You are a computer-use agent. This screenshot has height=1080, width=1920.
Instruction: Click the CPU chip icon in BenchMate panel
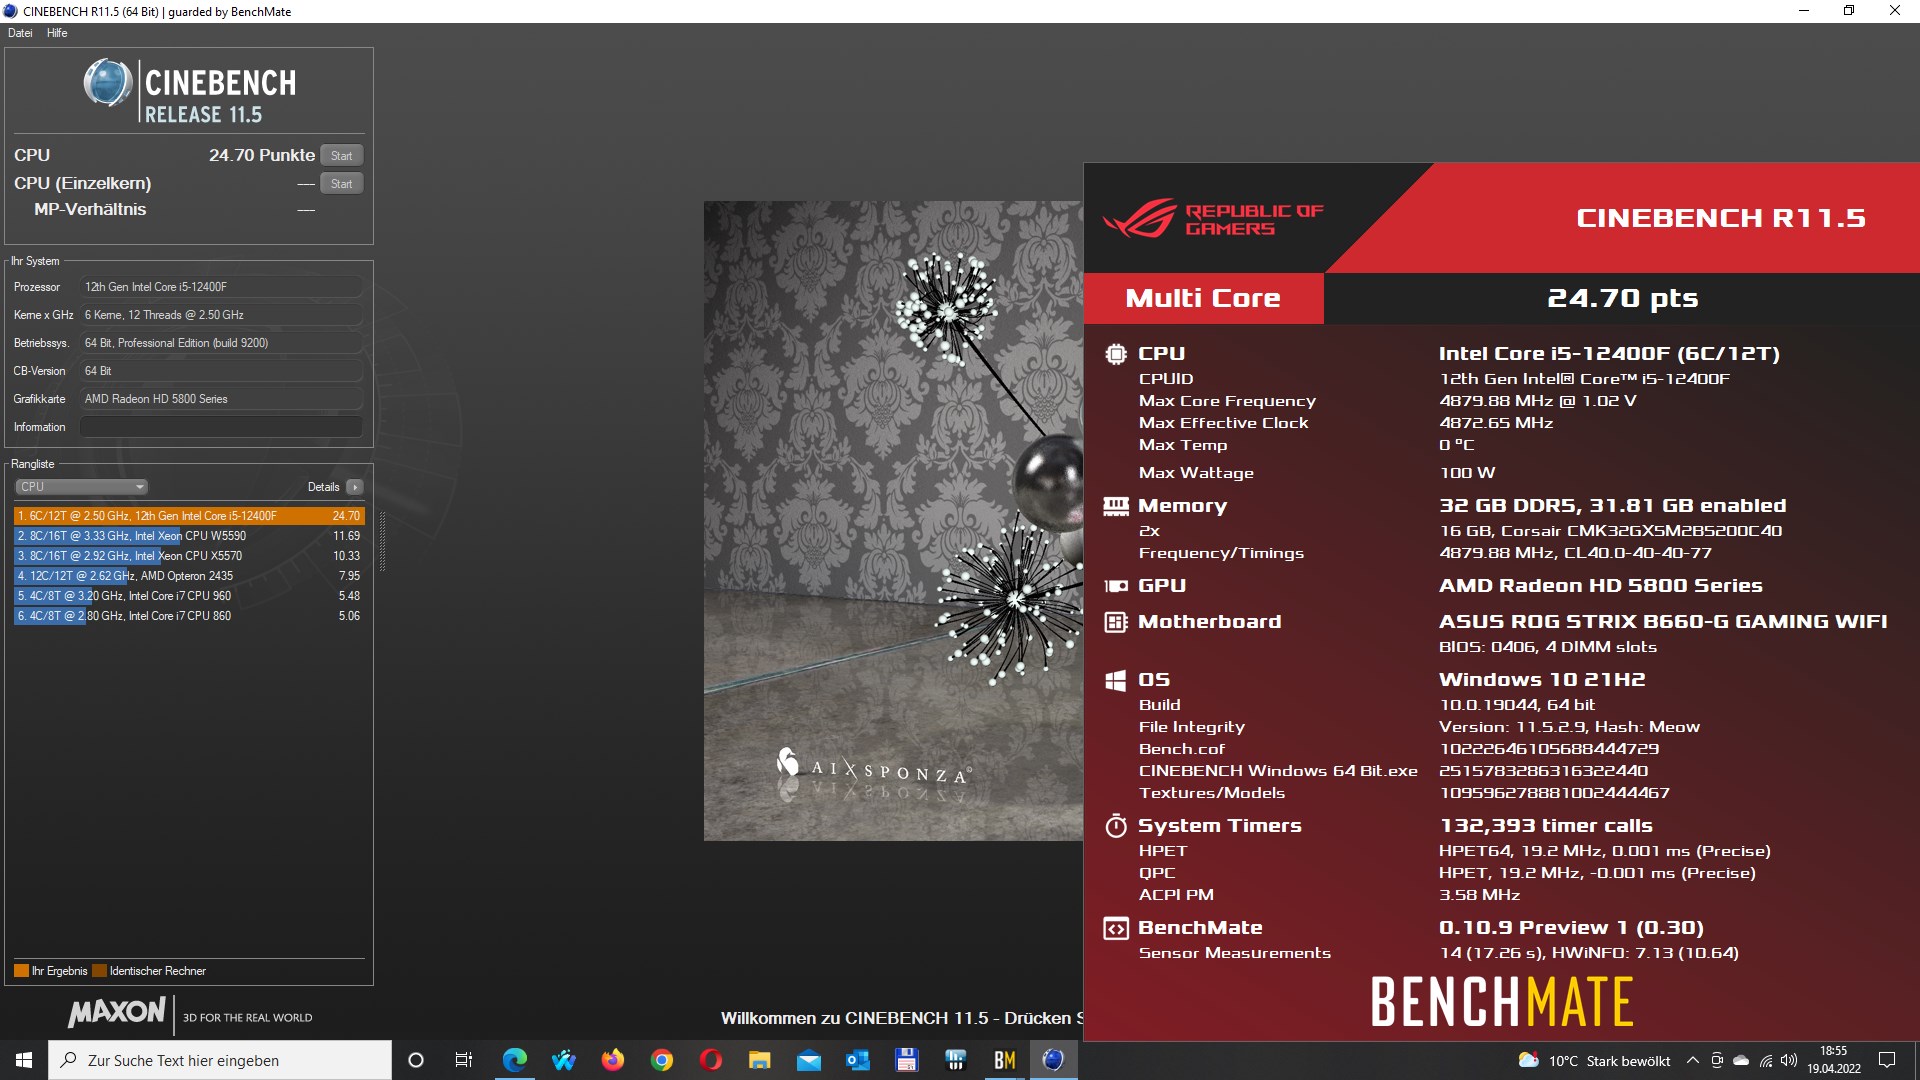(x=1116, y=354)
